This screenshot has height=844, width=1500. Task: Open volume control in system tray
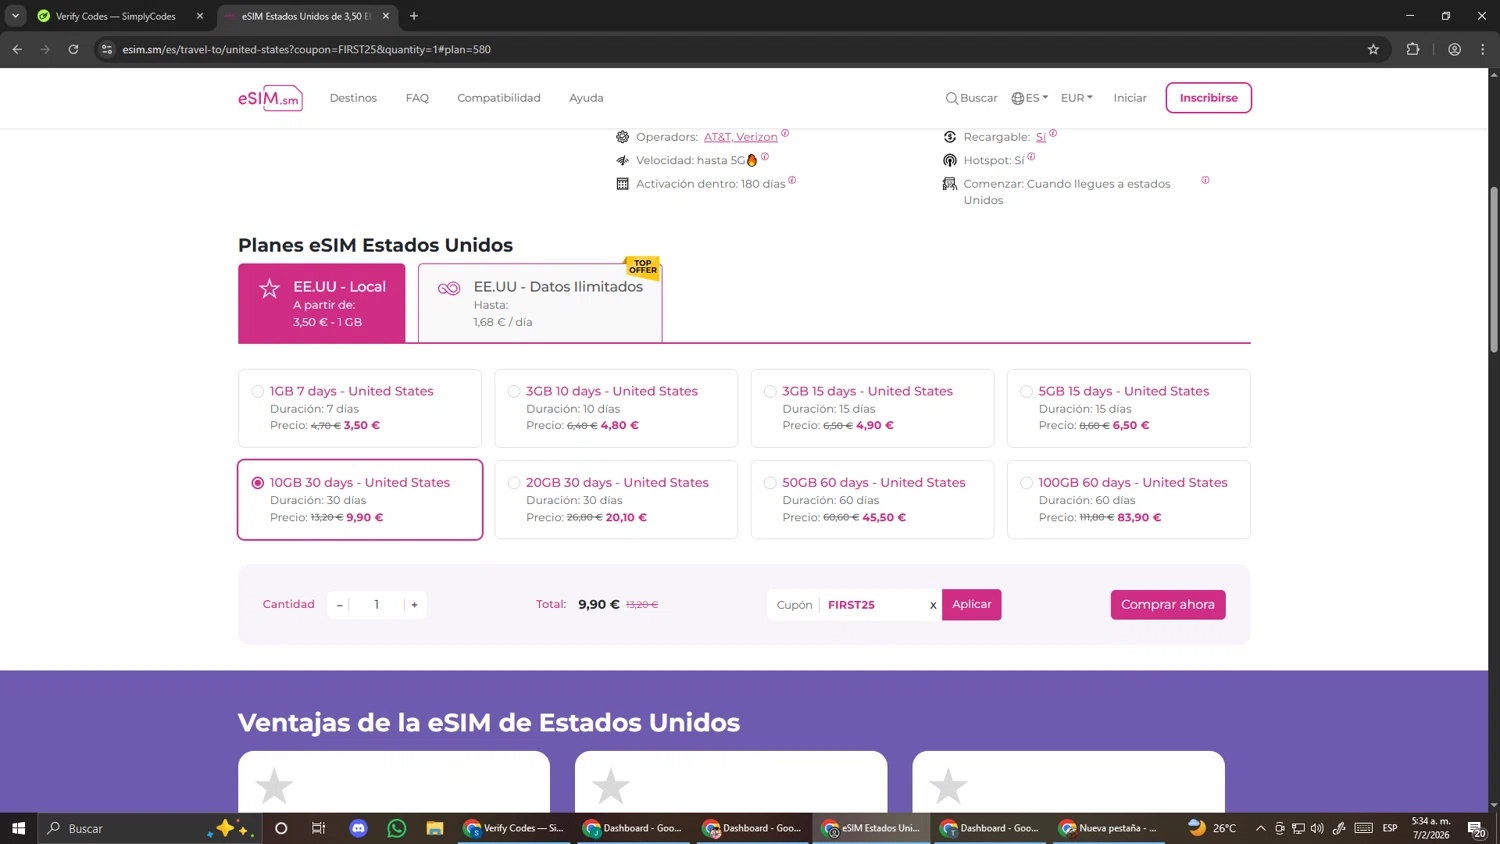(1317, 828)
